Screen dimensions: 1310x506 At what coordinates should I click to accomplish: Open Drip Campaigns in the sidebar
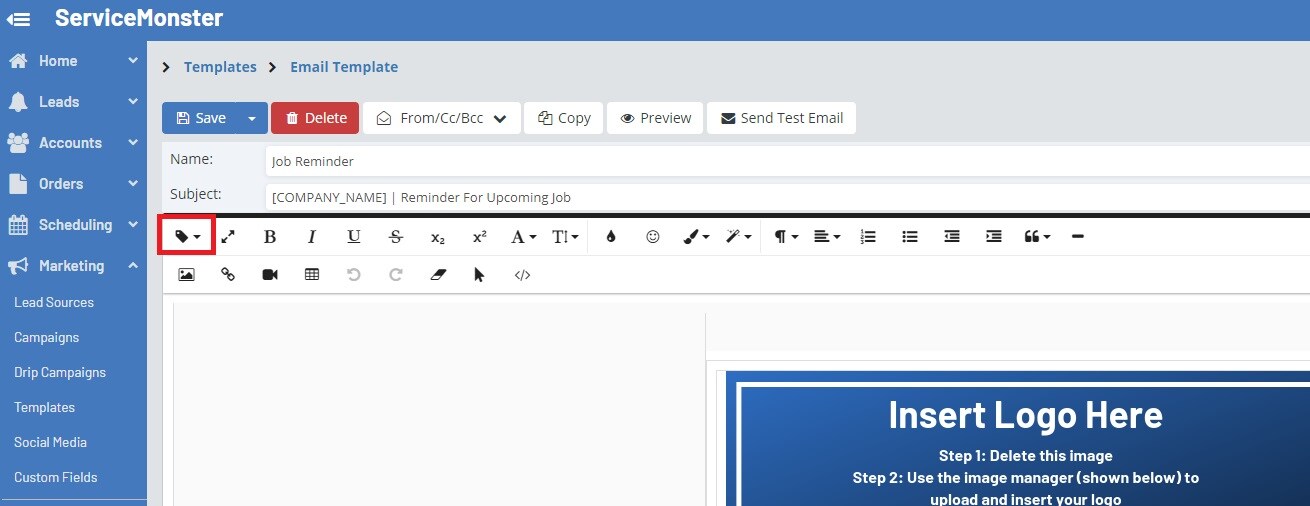click(x=60, y=372)
